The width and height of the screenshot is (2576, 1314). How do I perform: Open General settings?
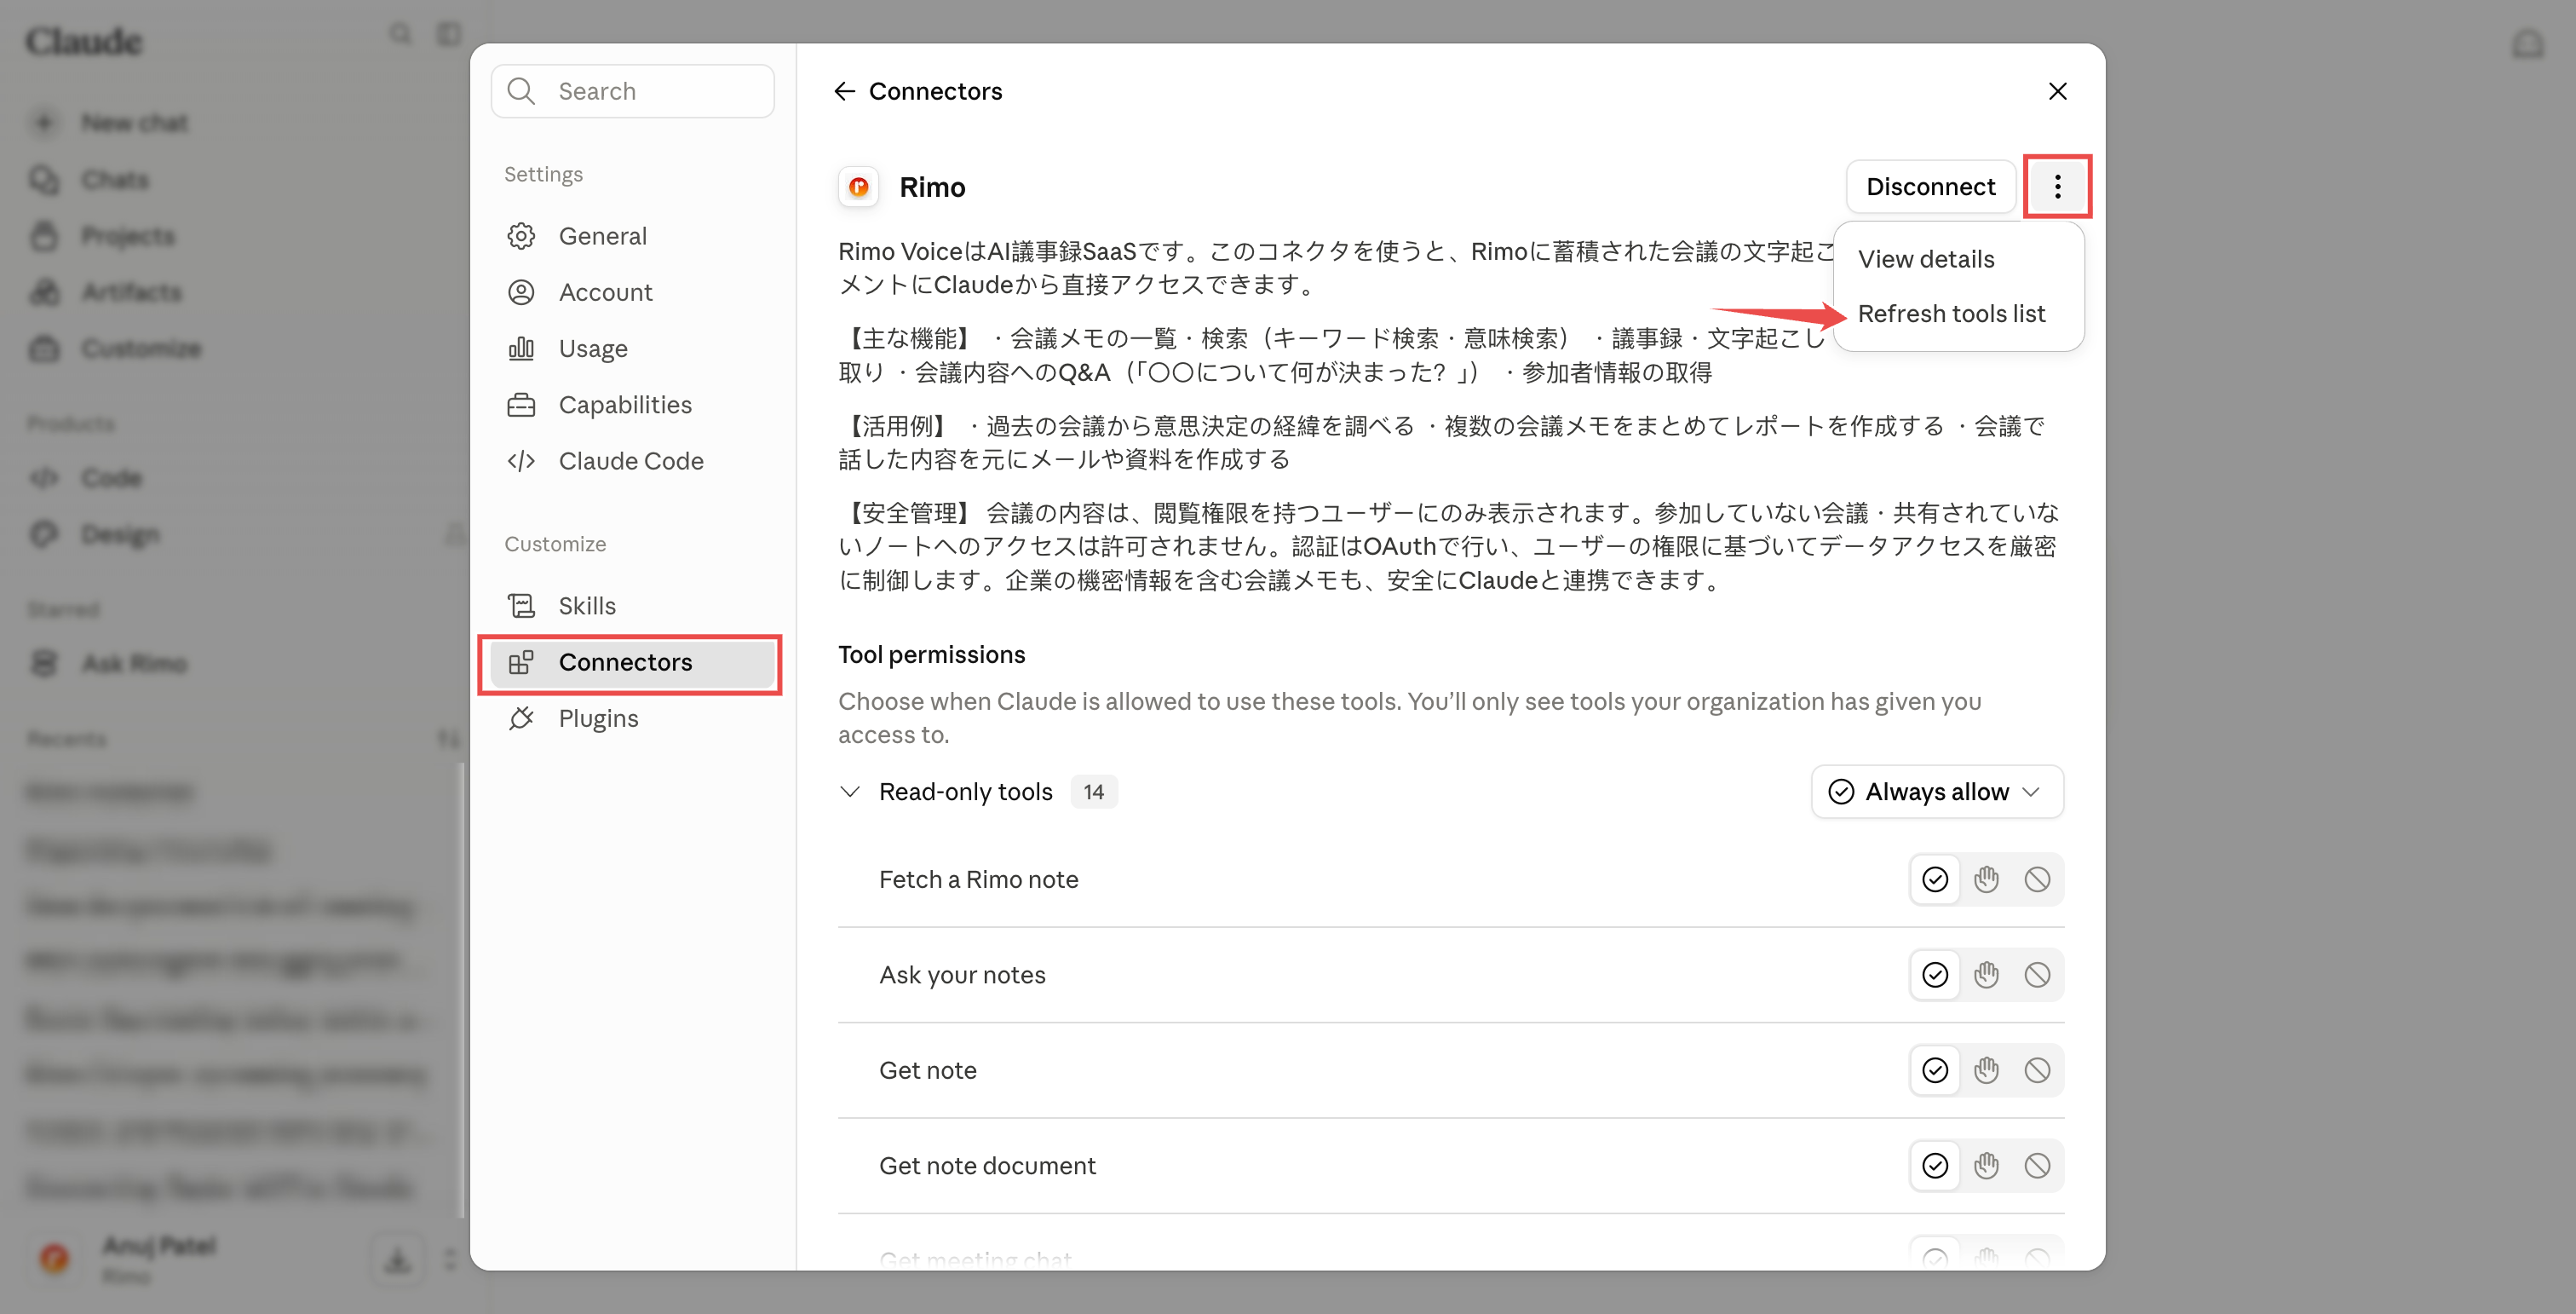point(632,236)
